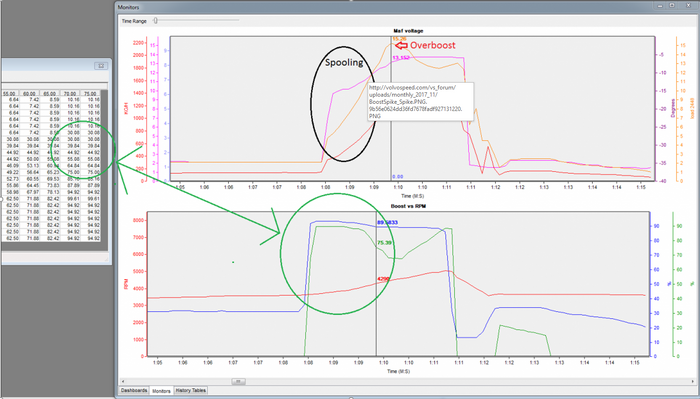Switch to the Dashboards tab
Image resolution: width=700 pixels, height=399 pixels.
click(134, 391)
